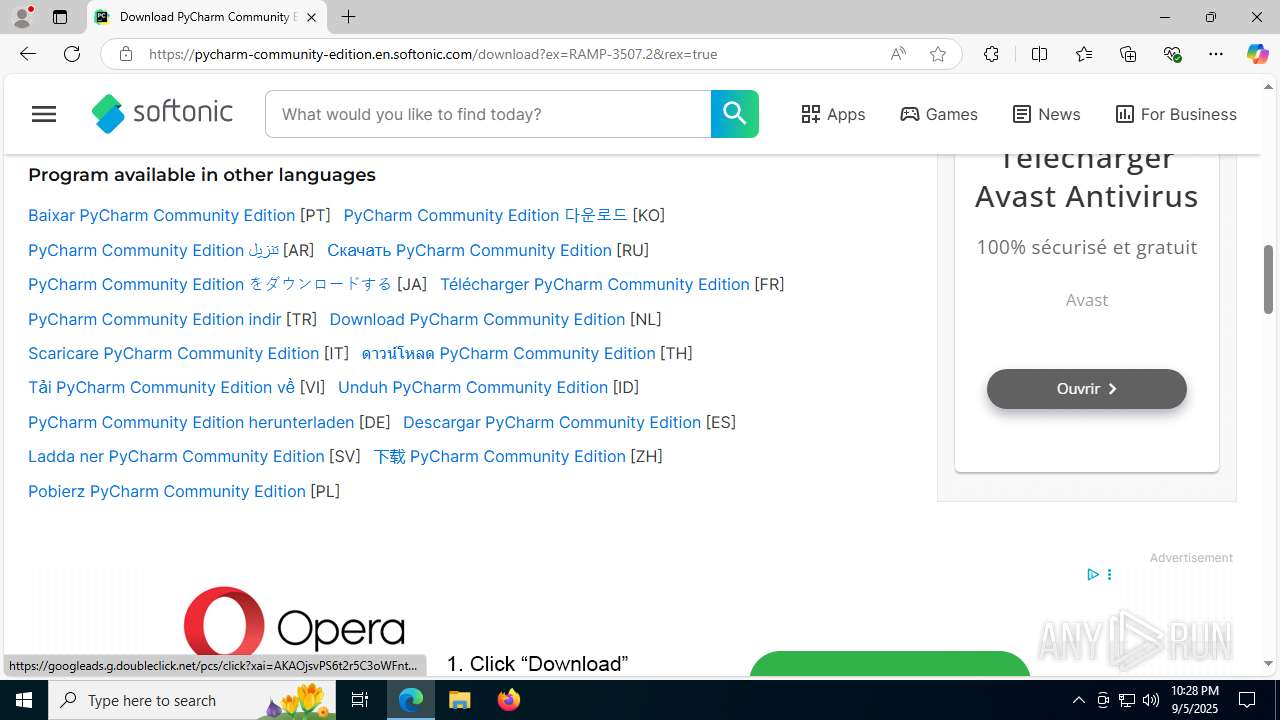Click the teal search magnifier button

click(x=735, y=114)
